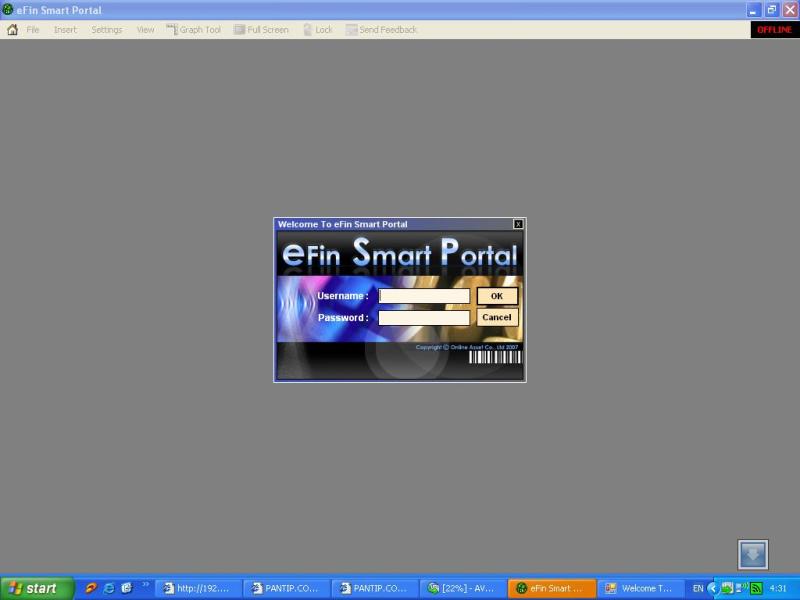Click the first orange quick launch icon
Image resolution: width=800 pixels, height=600 pixels.
click(91, 588)
